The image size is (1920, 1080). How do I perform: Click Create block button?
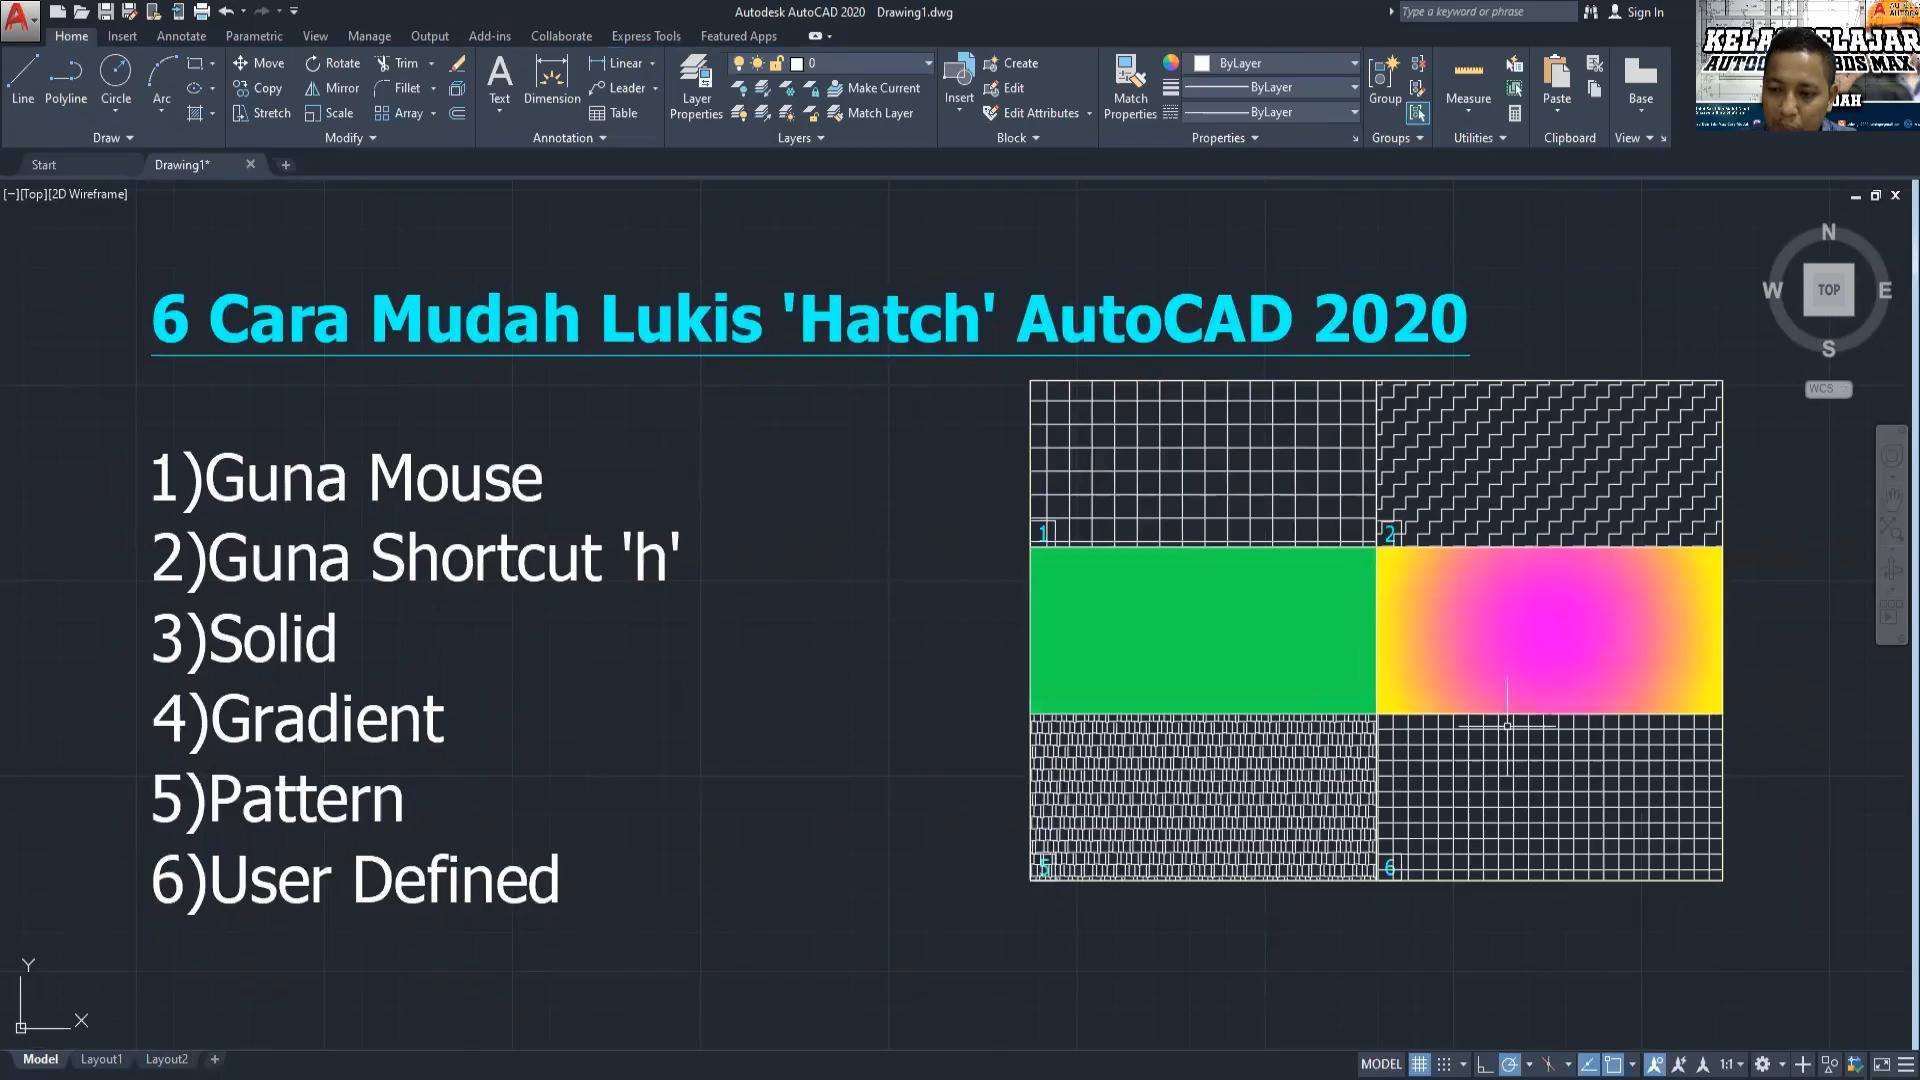(1010, 63)
